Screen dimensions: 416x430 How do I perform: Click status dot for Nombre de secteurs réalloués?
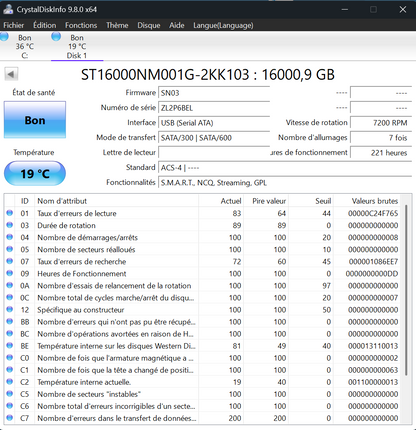tap(9, 249)
